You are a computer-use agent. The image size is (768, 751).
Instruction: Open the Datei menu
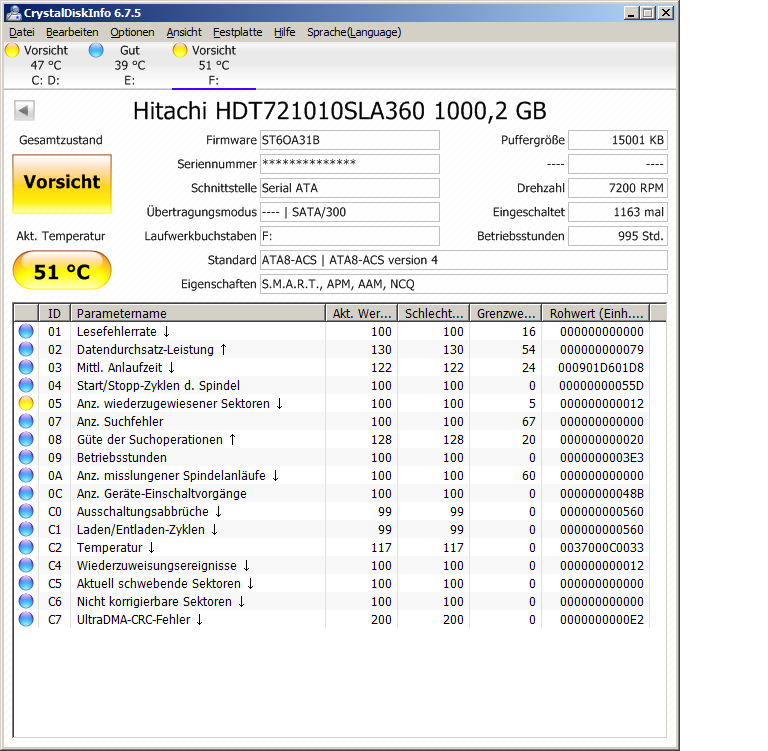point(22,32)
